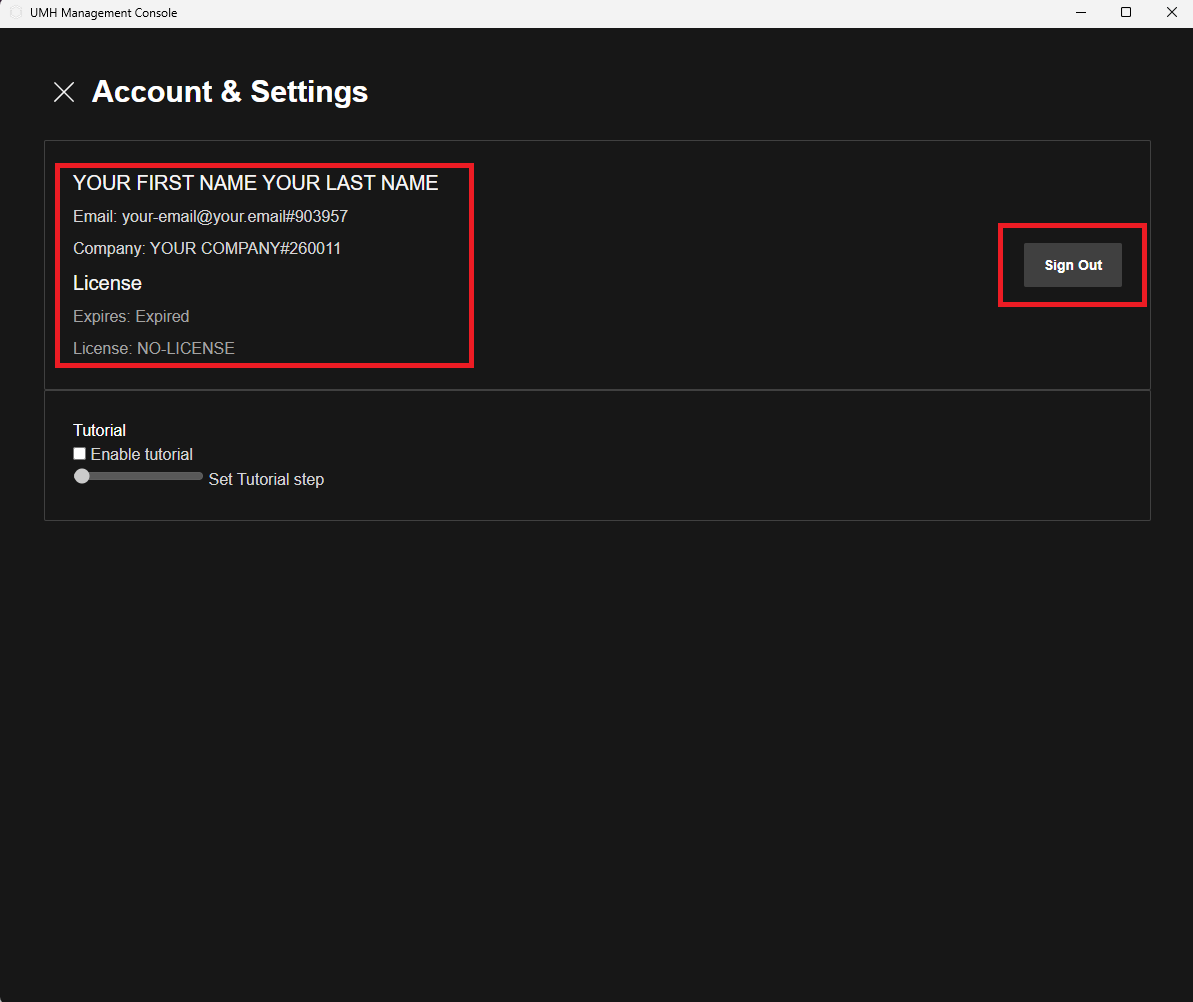This screenshot has width=1193, height=1002.
Task: Click the email address line
Action: pos(210,216)
